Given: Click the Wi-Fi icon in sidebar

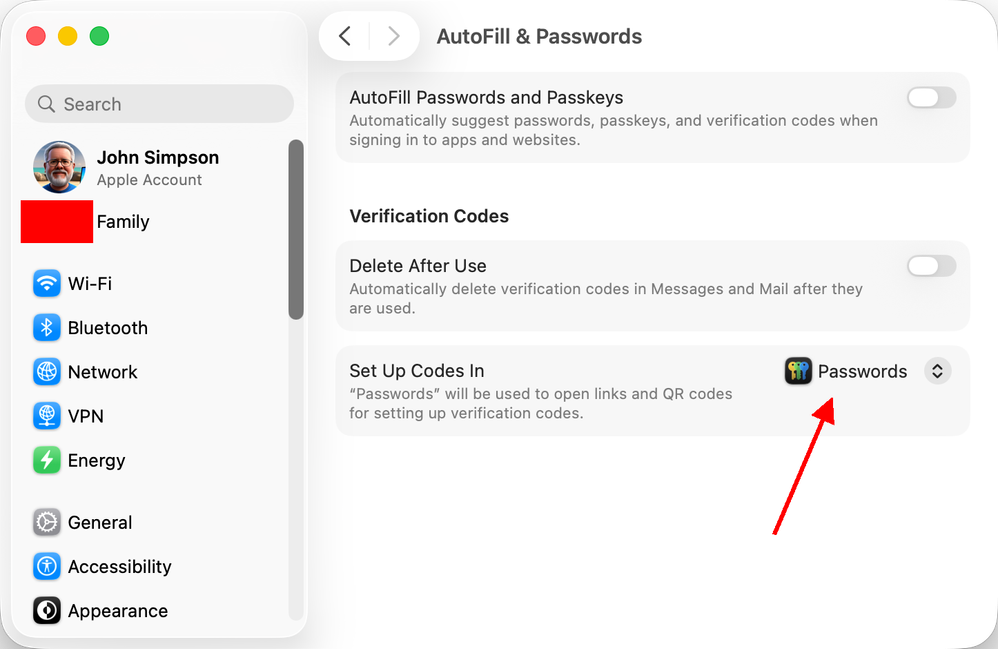Looking at the screenshot, I should 47,284.
